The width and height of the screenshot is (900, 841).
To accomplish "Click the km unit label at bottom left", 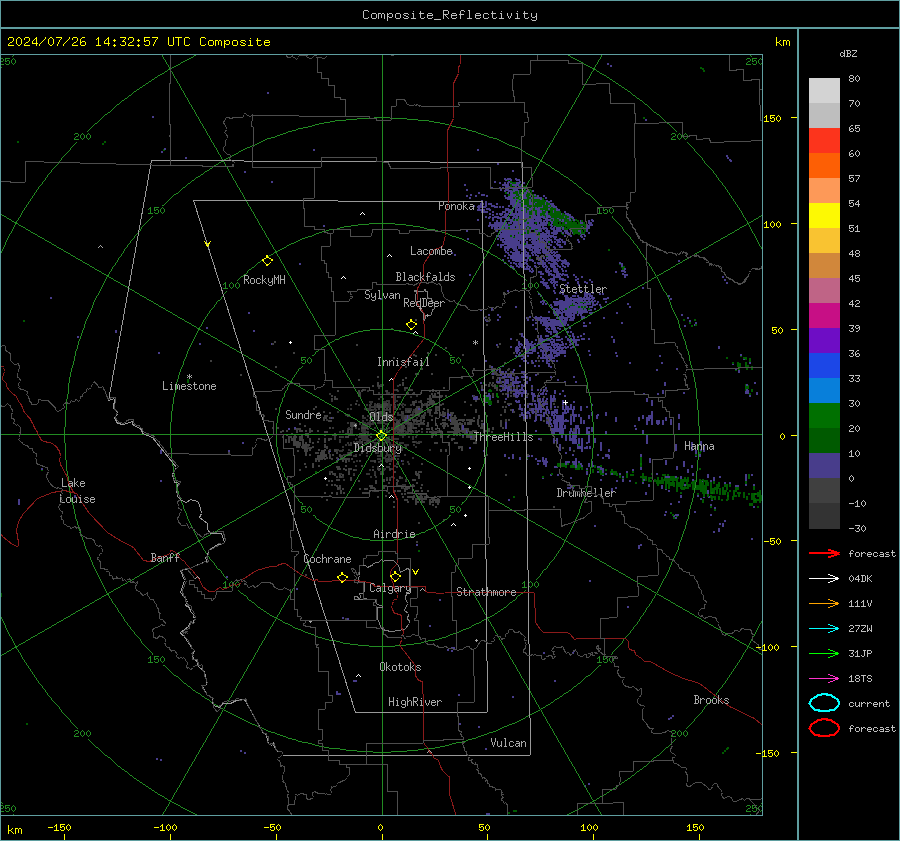I will (14, 830).
